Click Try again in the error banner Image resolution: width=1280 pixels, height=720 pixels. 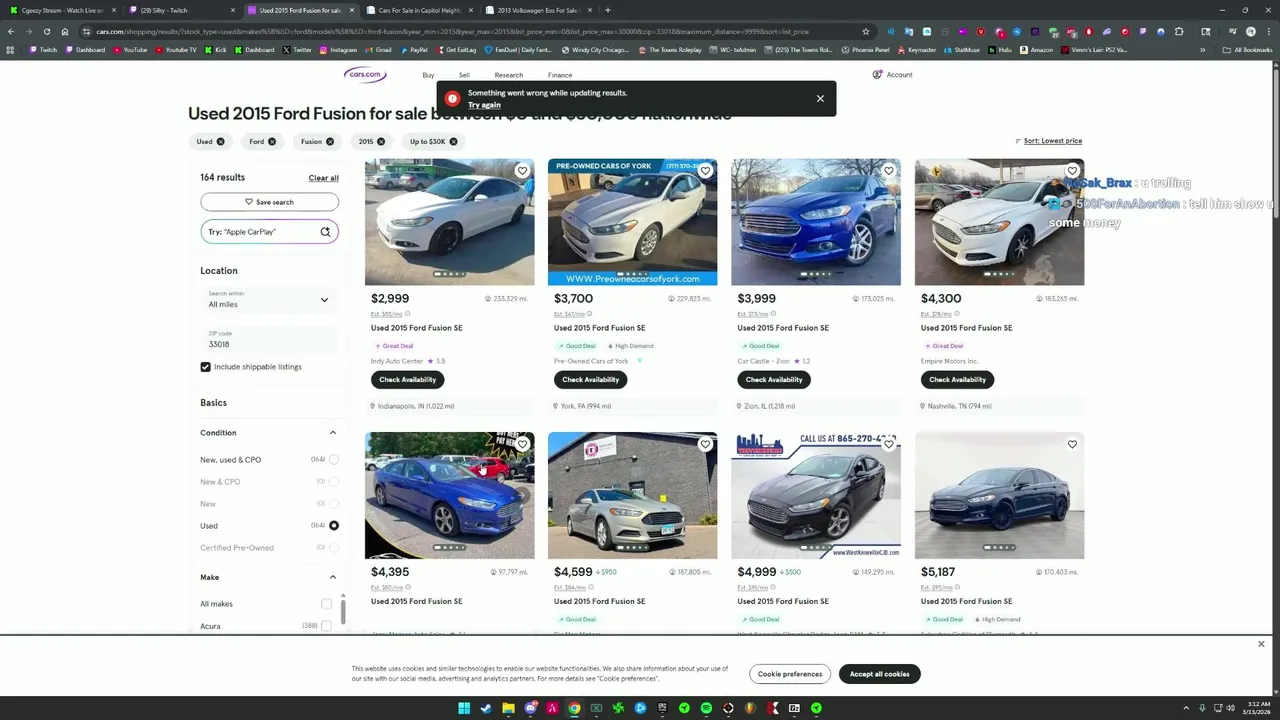click(484, 105)
